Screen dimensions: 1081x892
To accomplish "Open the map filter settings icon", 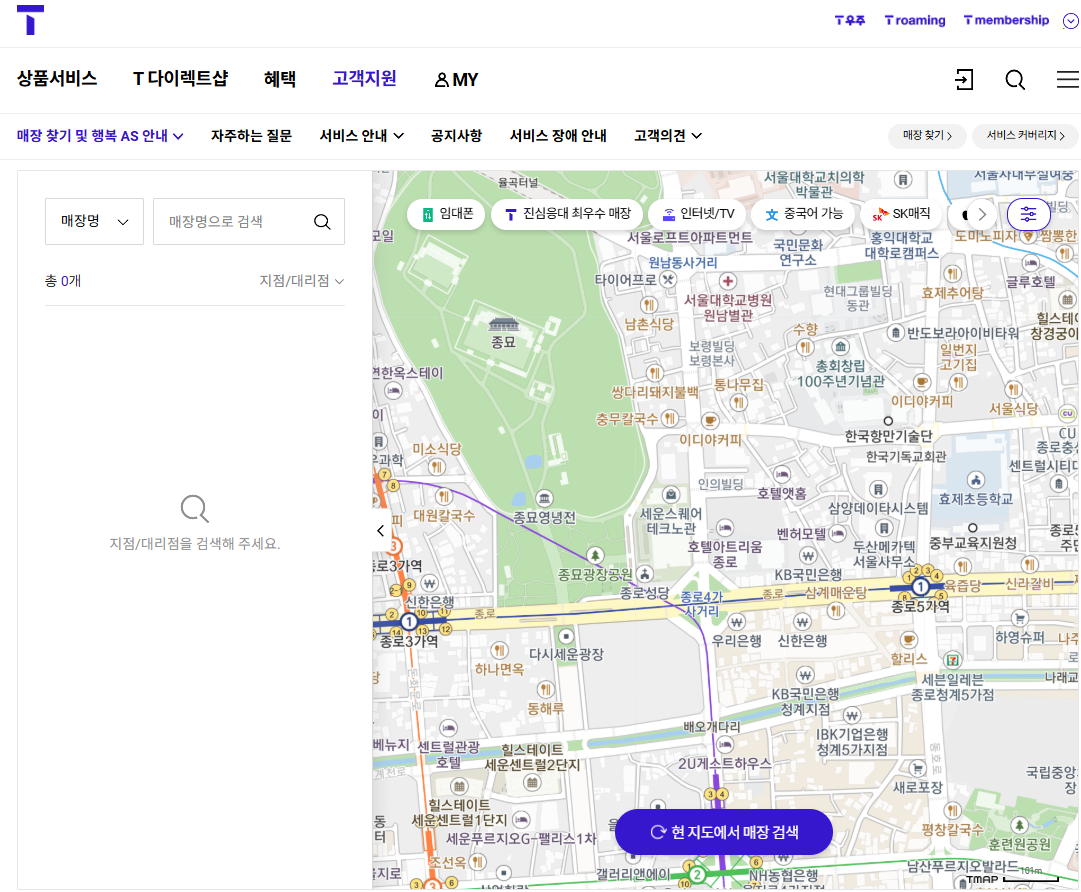I will pos(1029,214).
